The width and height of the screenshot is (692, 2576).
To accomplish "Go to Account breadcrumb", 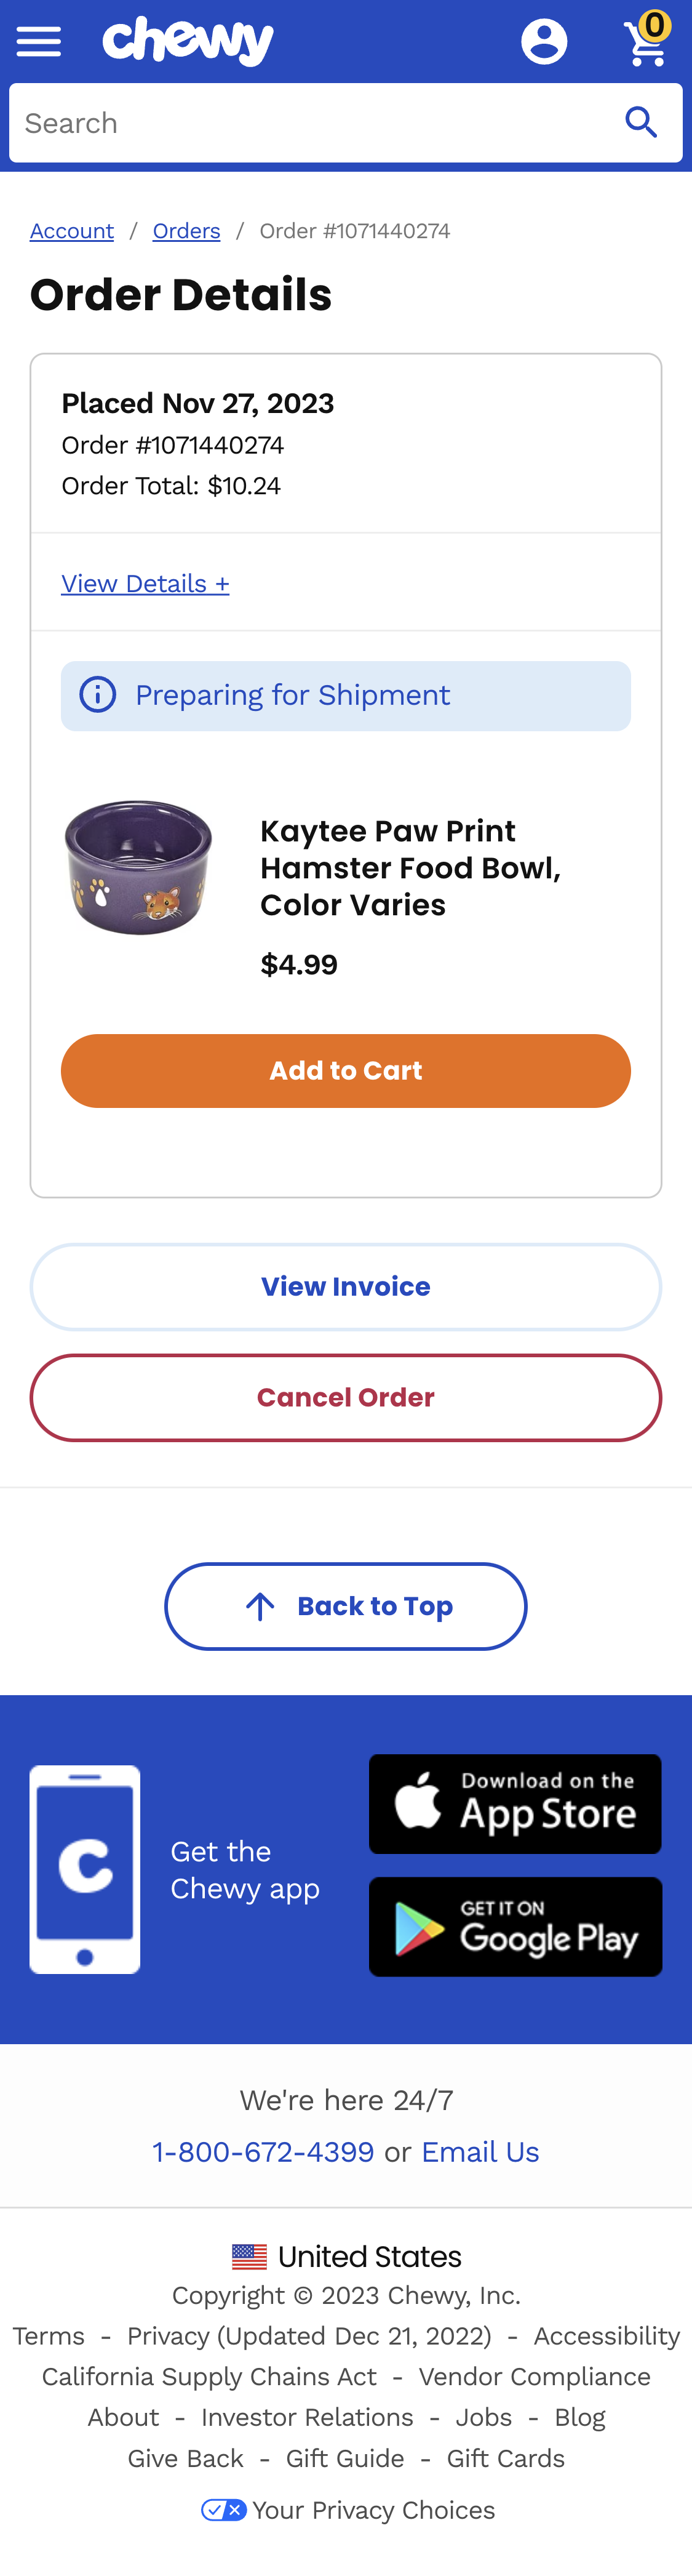I will [x=72, y=231].
